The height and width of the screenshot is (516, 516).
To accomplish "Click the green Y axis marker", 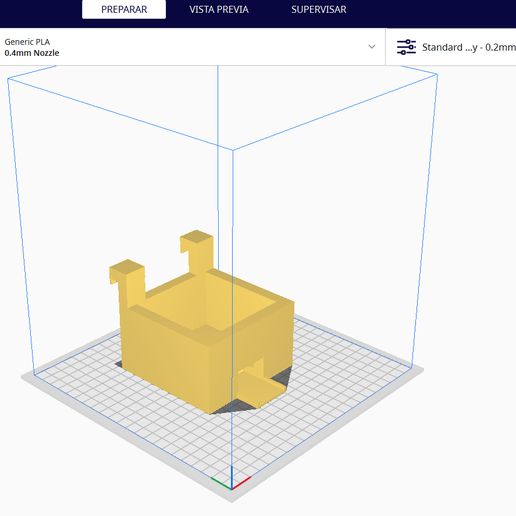I will [221, 483].
